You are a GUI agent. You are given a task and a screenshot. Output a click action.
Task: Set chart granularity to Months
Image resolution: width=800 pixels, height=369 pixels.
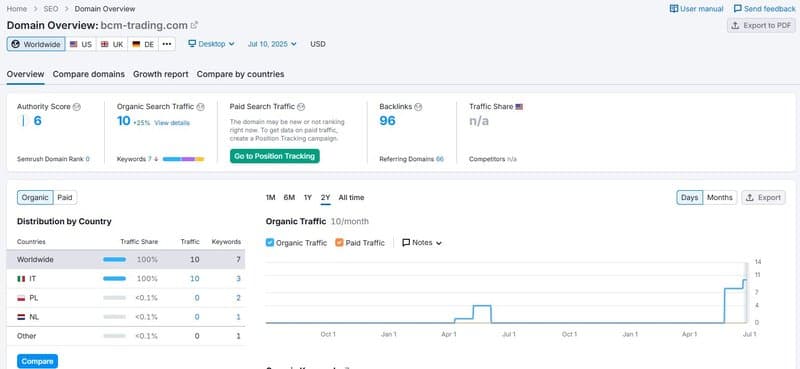tap(719, 198)
